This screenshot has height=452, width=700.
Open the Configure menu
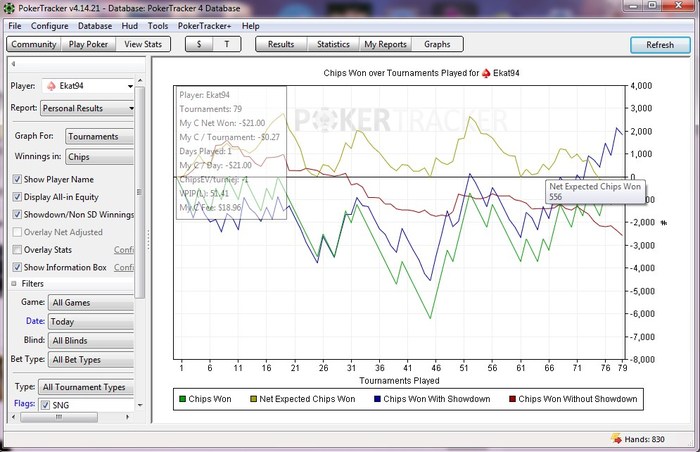(x=50, y=26)
